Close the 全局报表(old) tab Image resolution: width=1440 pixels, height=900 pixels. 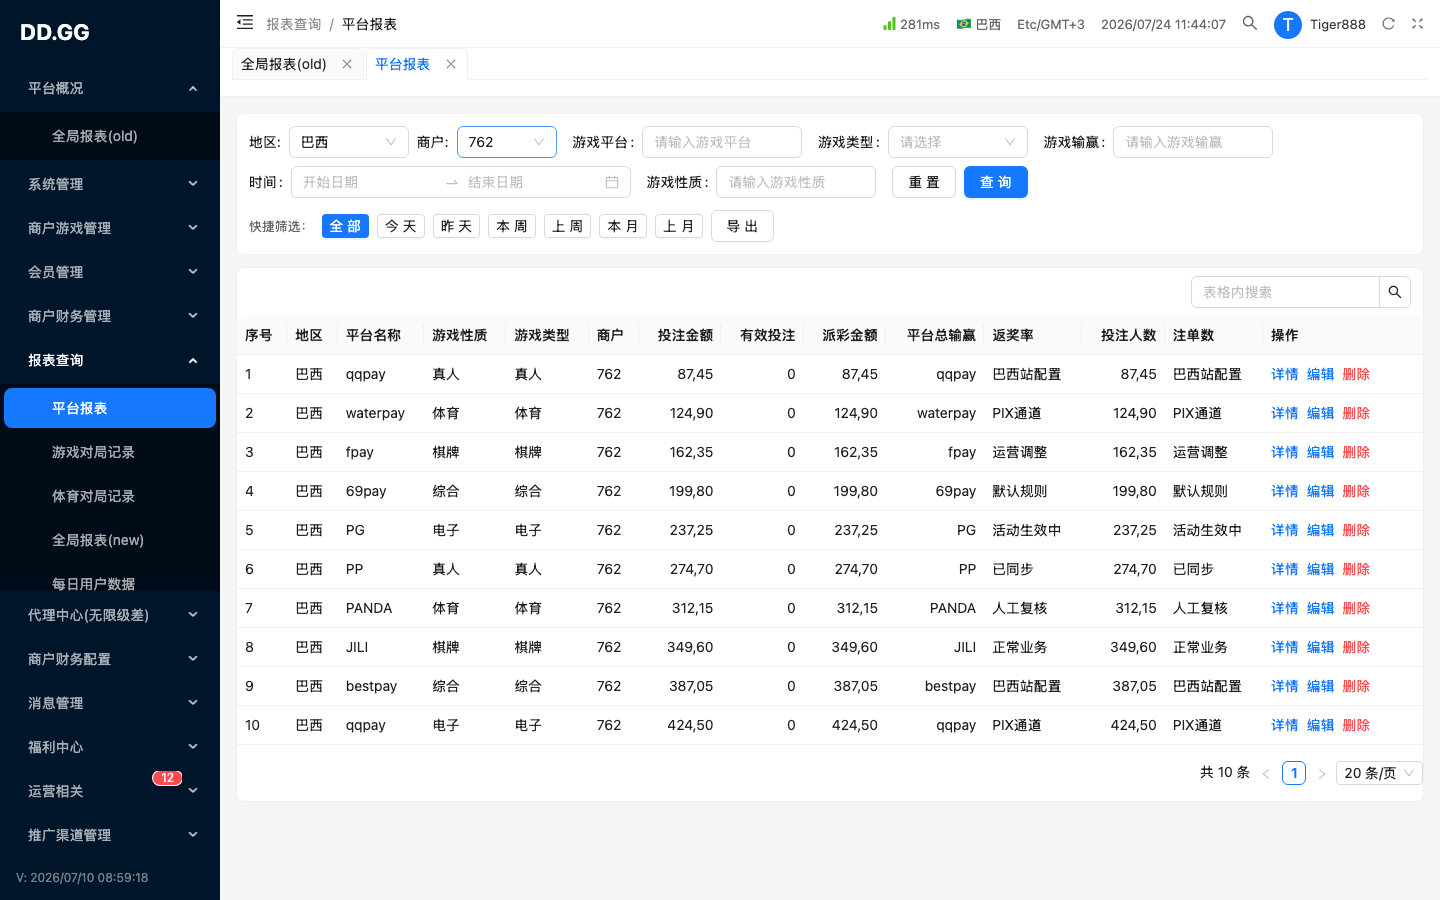pos(347,64)
